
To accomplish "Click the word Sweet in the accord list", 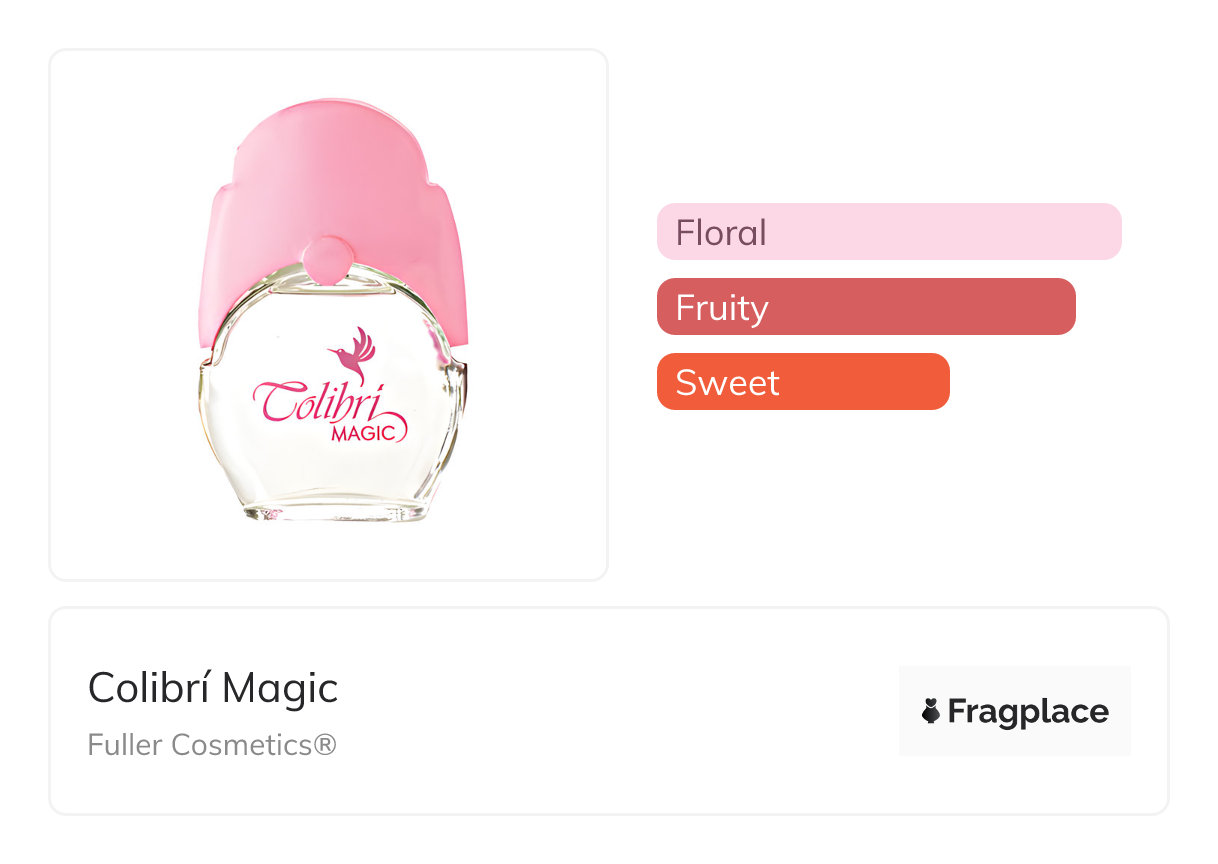I will tap(727, 383).
